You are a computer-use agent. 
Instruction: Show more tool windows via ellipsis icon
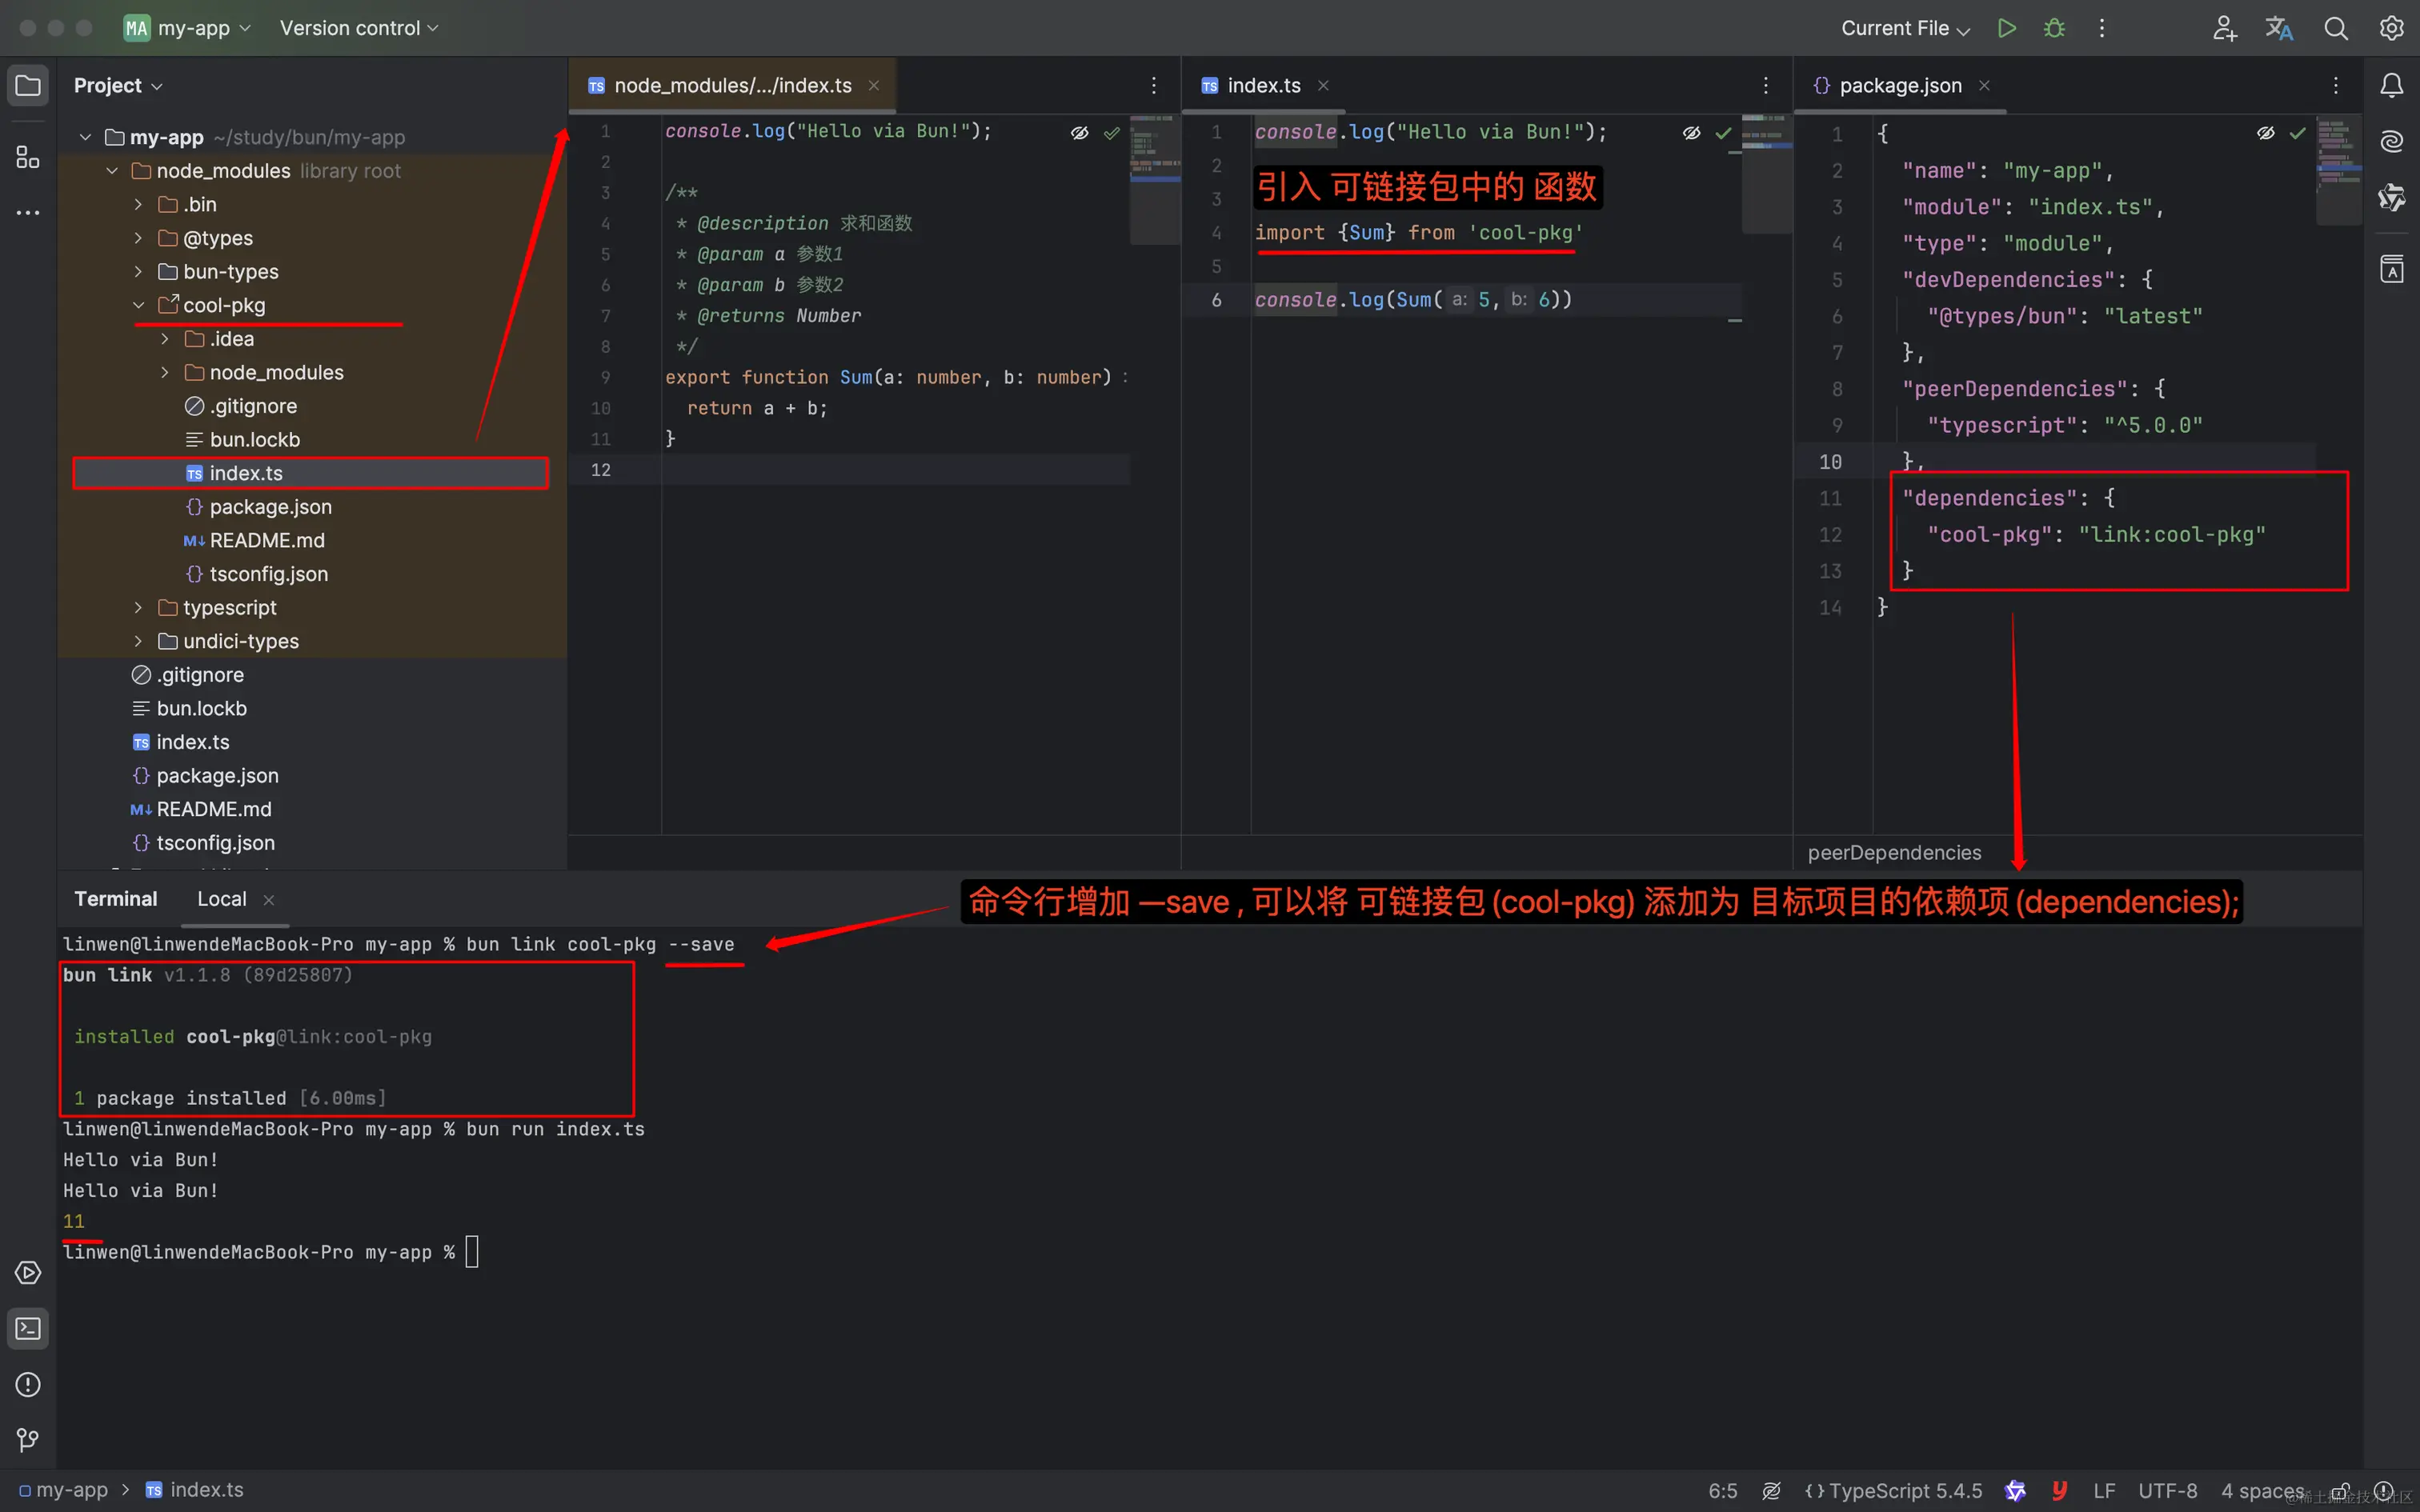[28, 213]
